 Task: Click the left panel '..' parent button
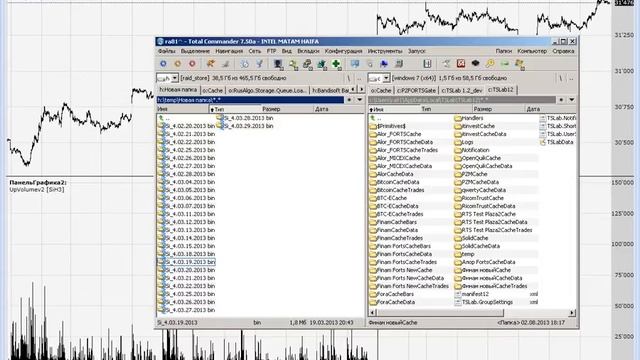coord(359,78)
